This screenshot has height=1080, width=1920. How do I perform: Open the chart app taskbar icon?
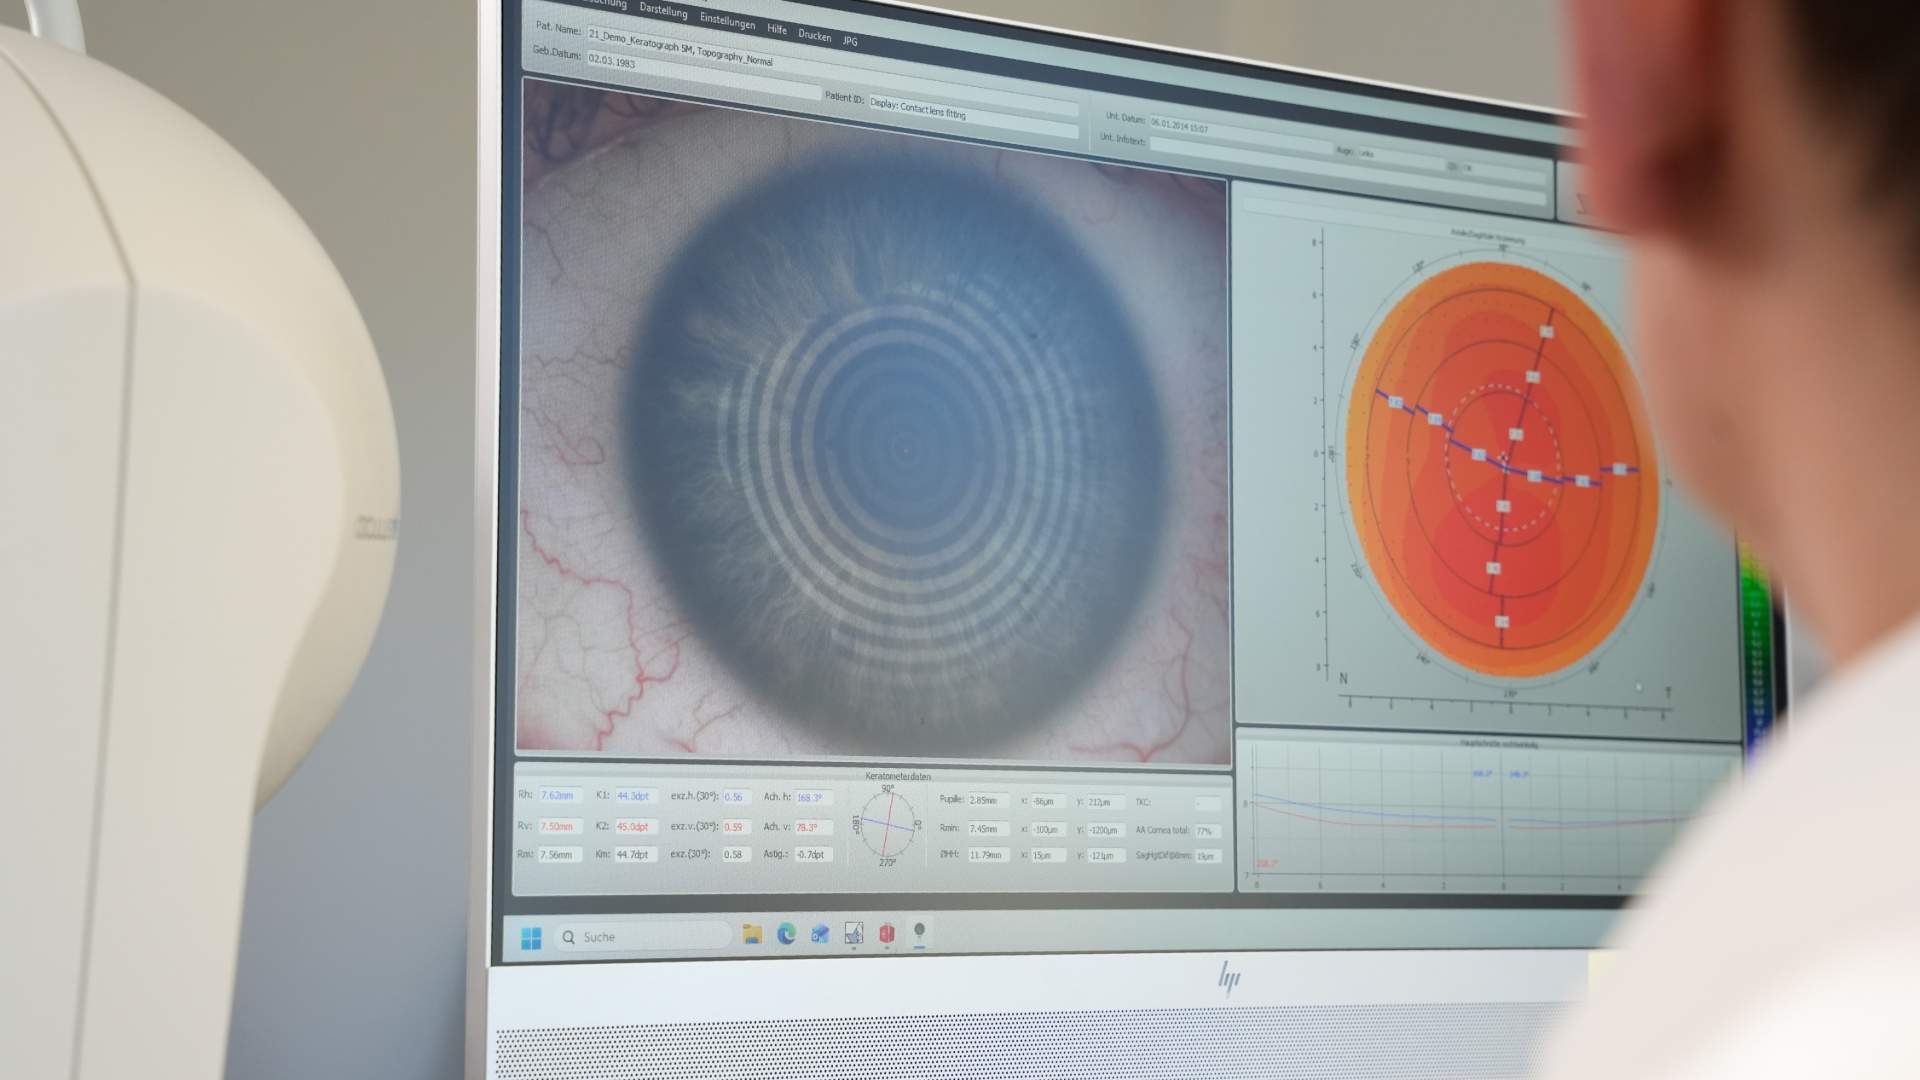[853, 933]
